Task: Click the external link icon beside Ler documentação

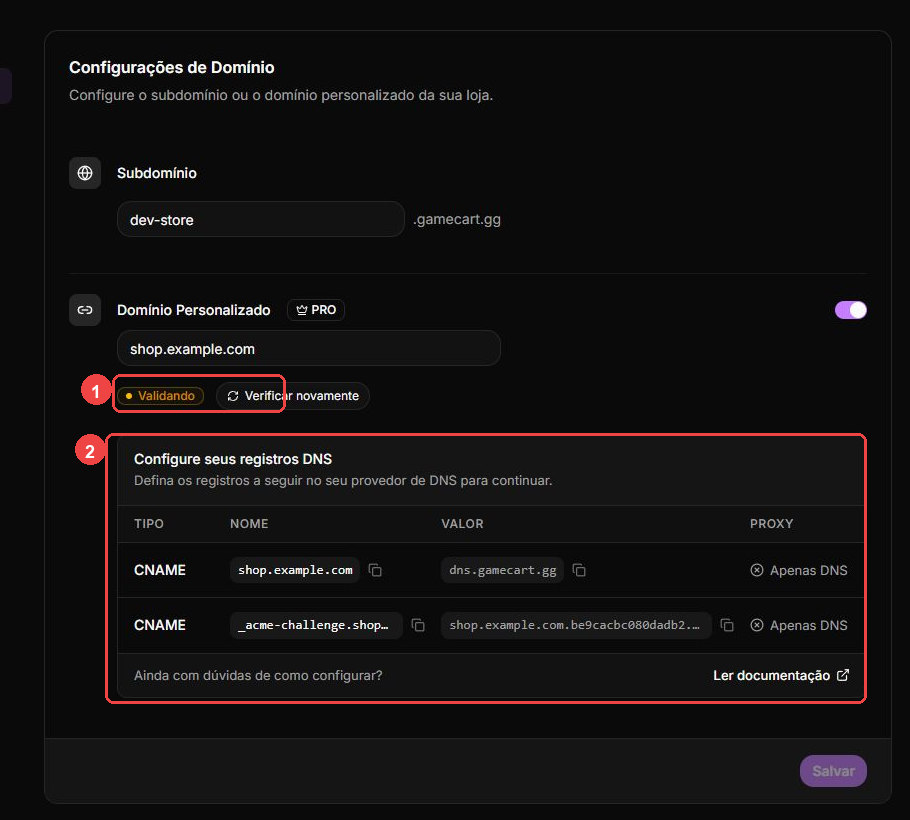Action: [x=843, y=675]
